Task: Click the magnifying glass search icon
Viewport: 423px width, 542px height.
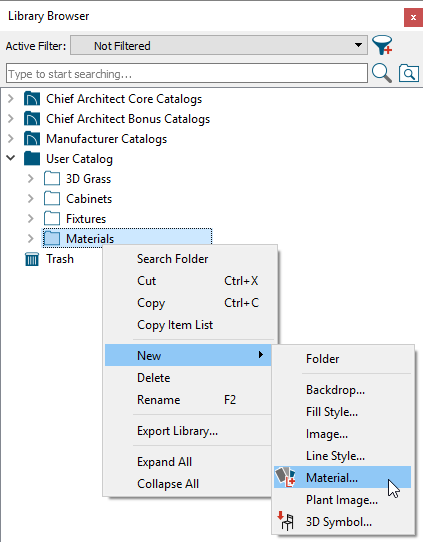Action: [382, 73]
